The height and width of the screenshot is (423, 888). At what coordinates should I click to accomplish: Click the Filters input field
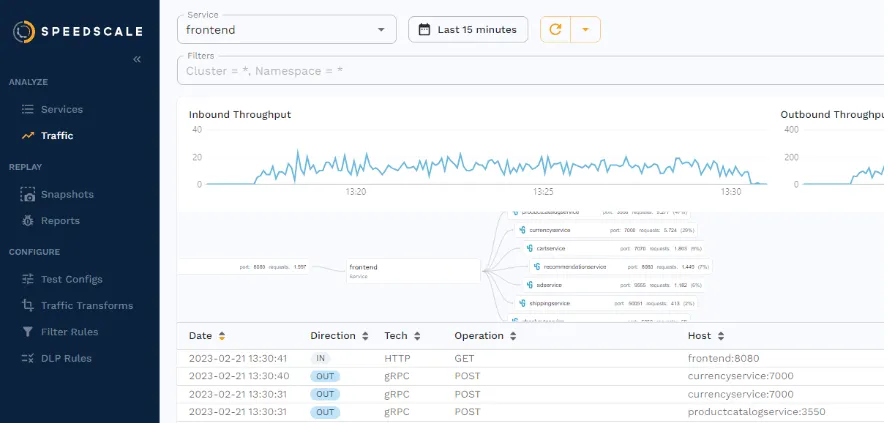pos(531,71)
